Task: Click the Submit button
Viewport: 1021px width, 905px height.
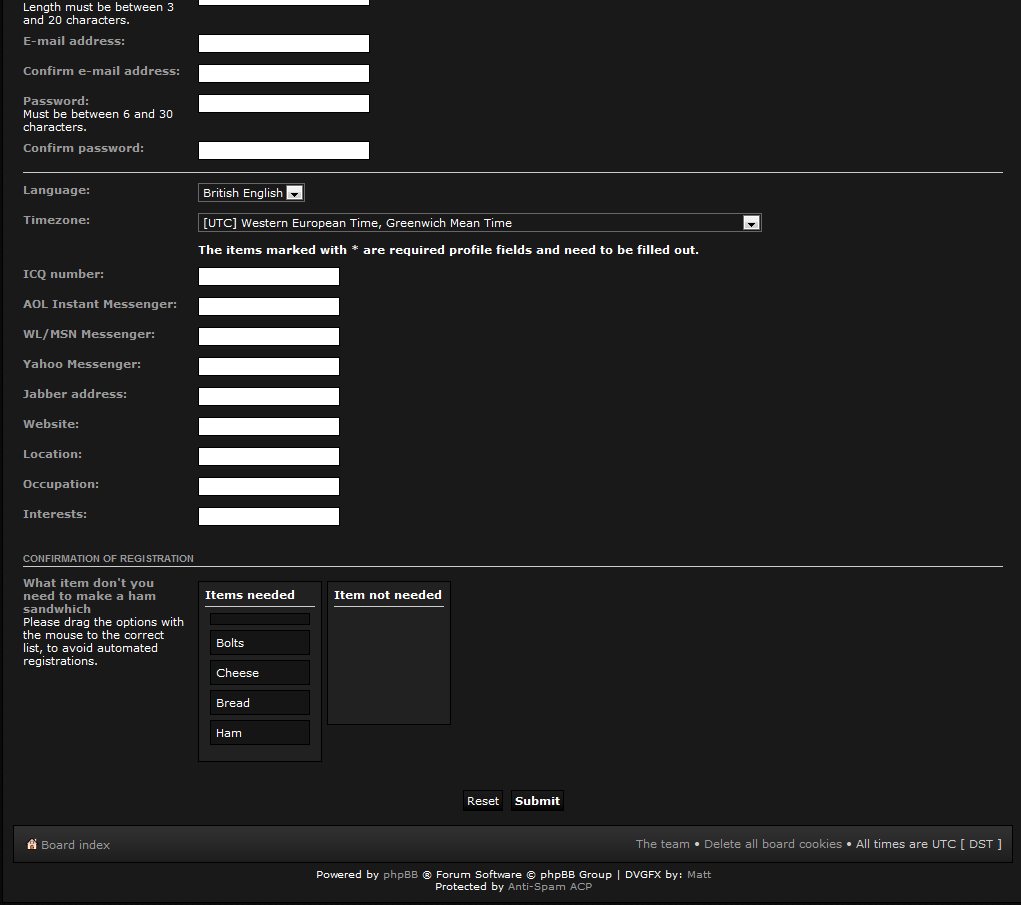Action: click(537, 801)
